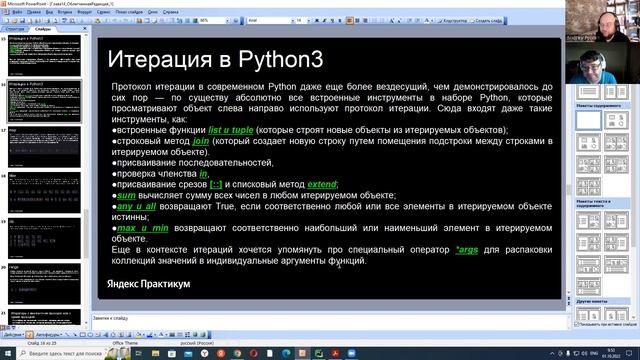Screen dimensions: 640x360
Task: Toggle text Shadow formatting
Action: 340,20
